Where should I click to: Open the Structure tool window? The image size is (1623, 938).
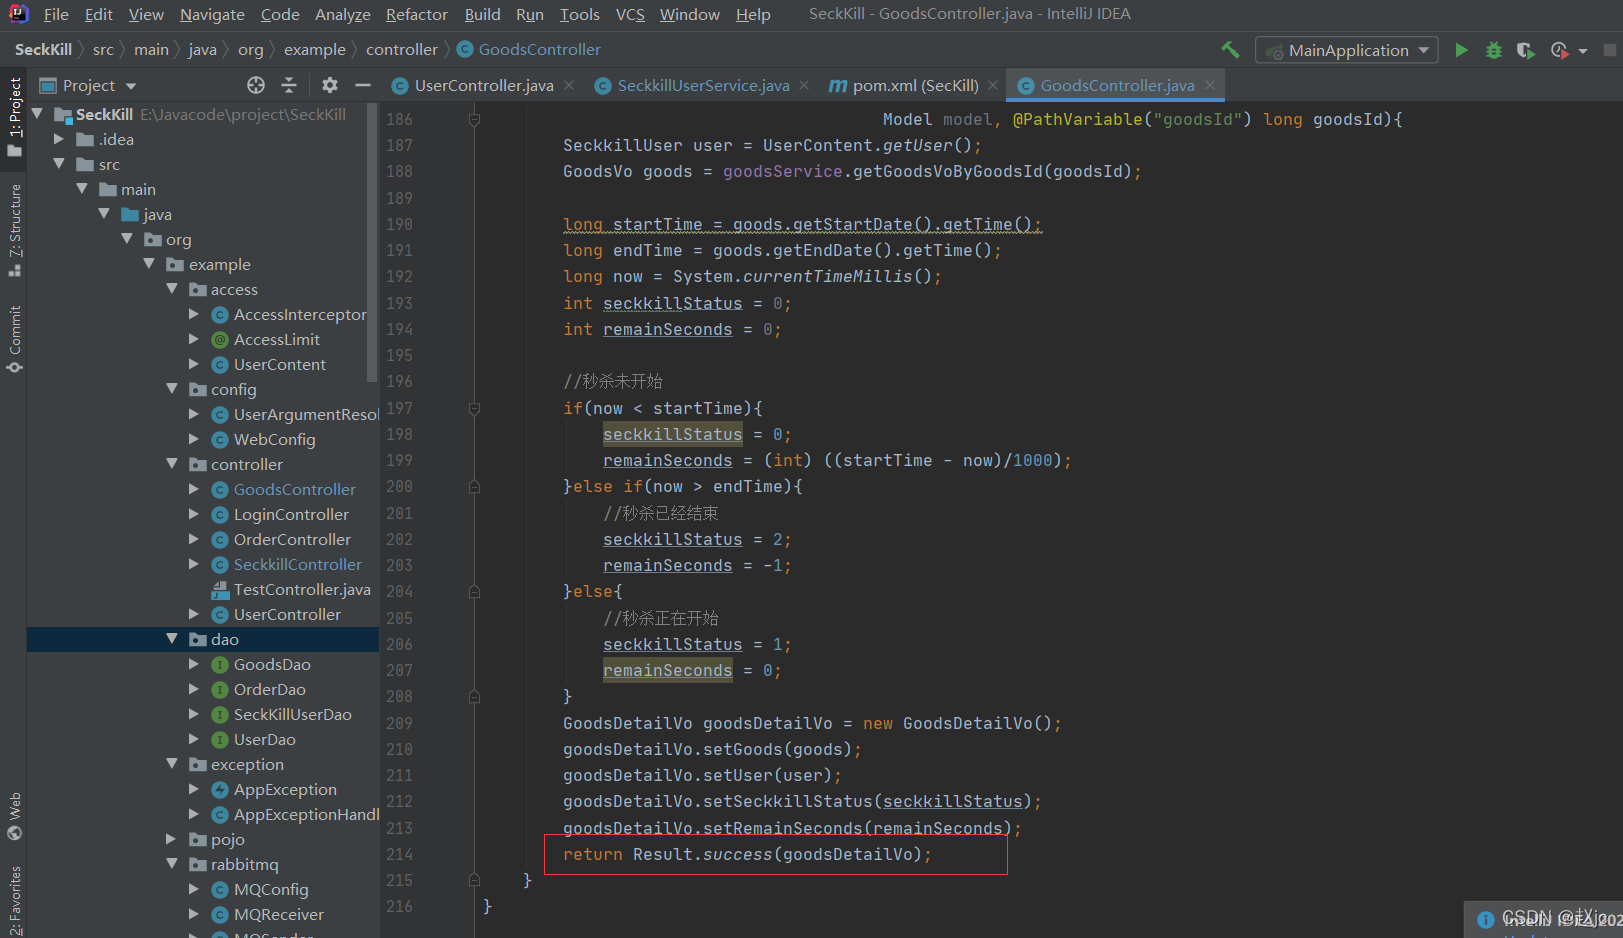coord(14,231)
